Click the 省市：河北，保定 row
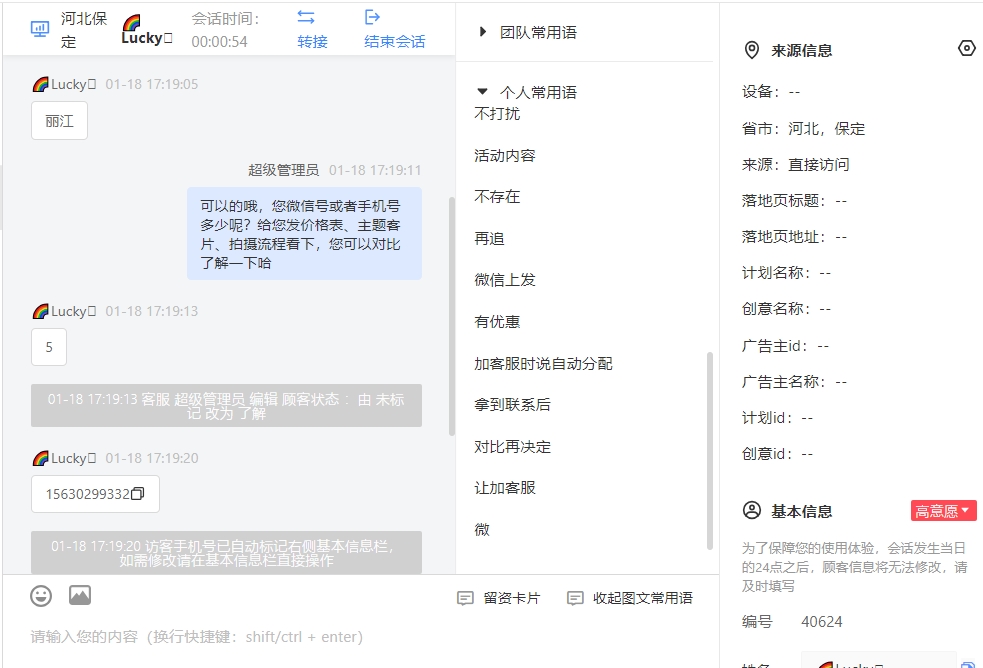 pos(803,128)
